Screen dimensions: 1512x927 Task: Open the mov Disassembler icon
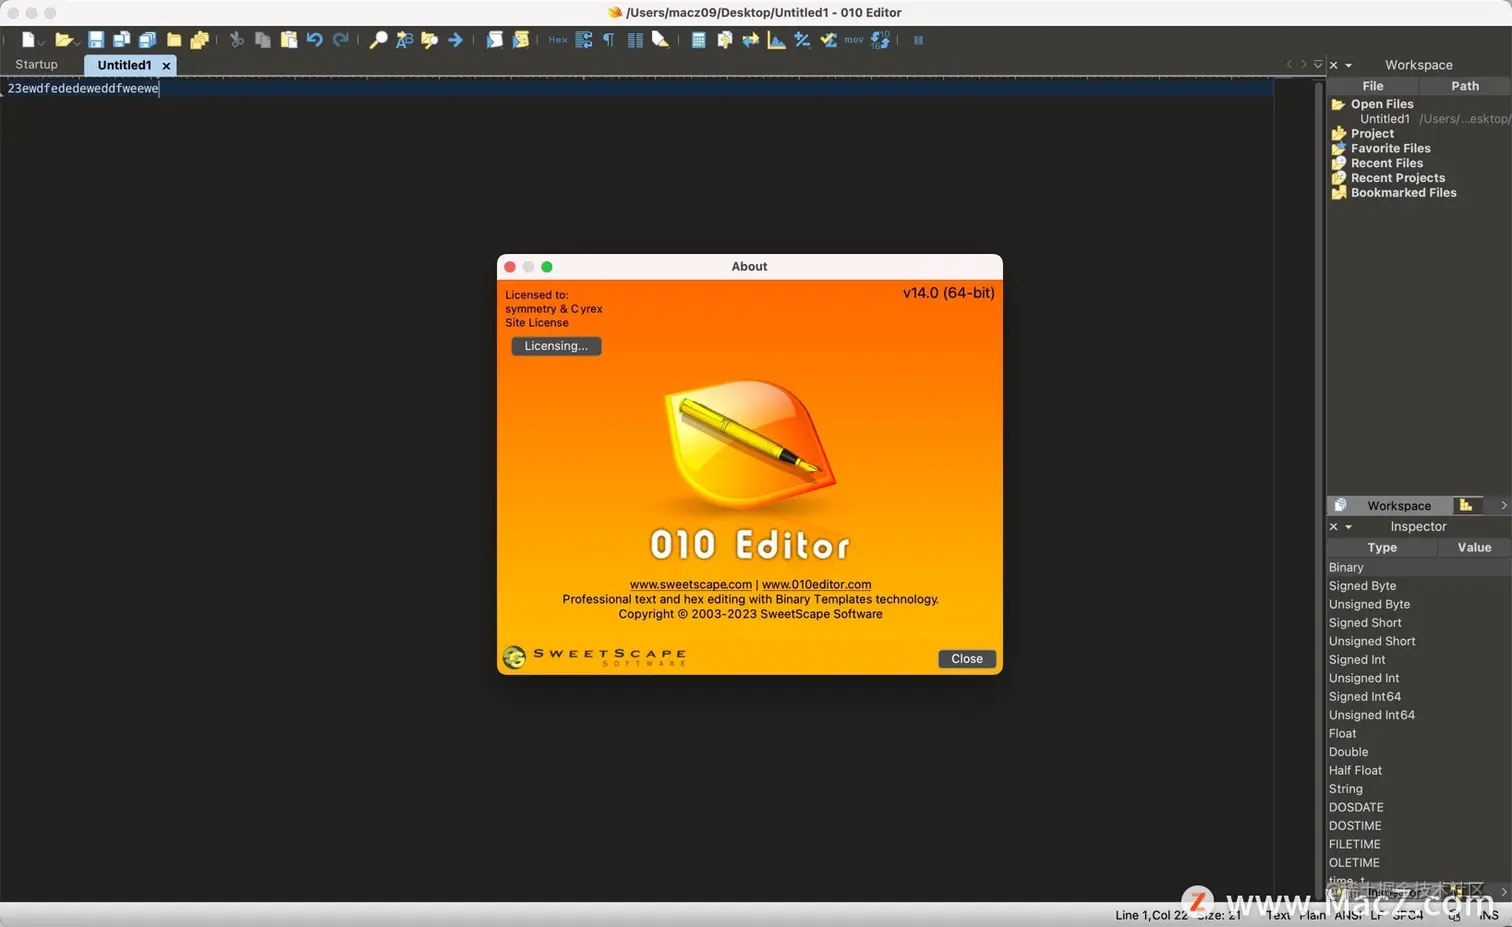[854, 40]
